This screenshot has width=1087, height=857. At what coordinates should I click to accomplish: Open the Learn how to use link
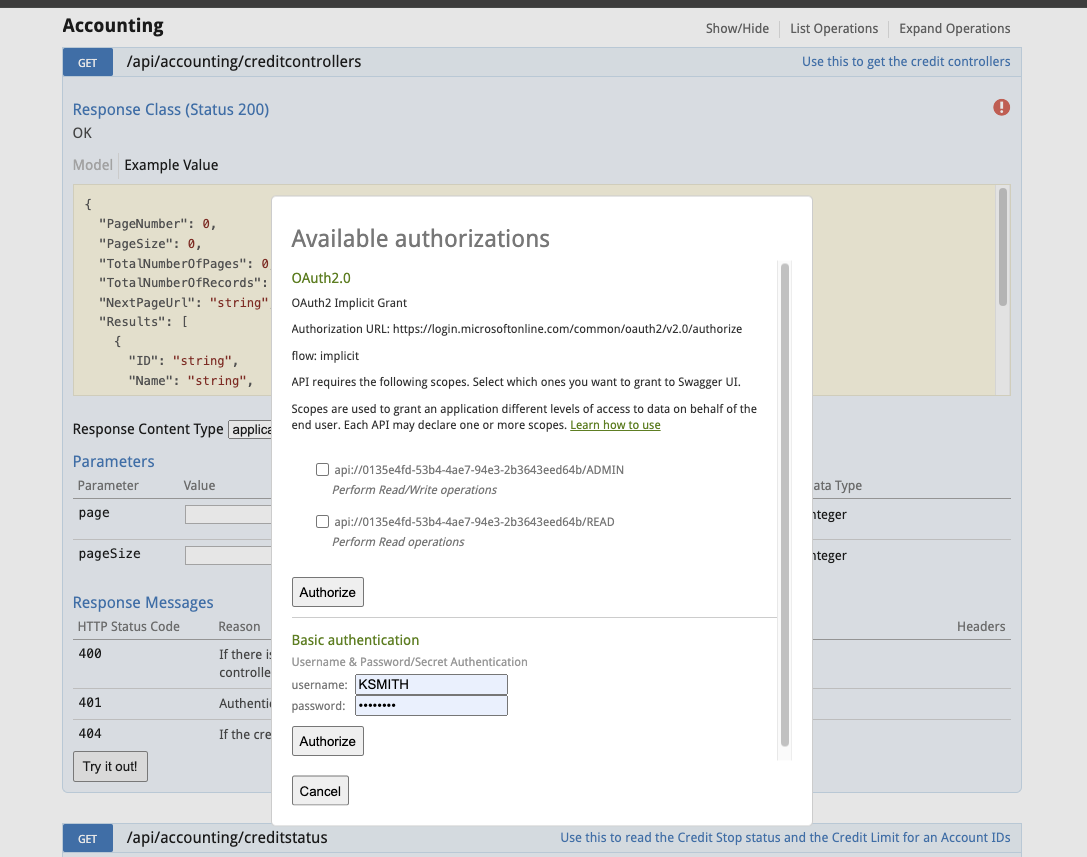(x=615, y=425)
